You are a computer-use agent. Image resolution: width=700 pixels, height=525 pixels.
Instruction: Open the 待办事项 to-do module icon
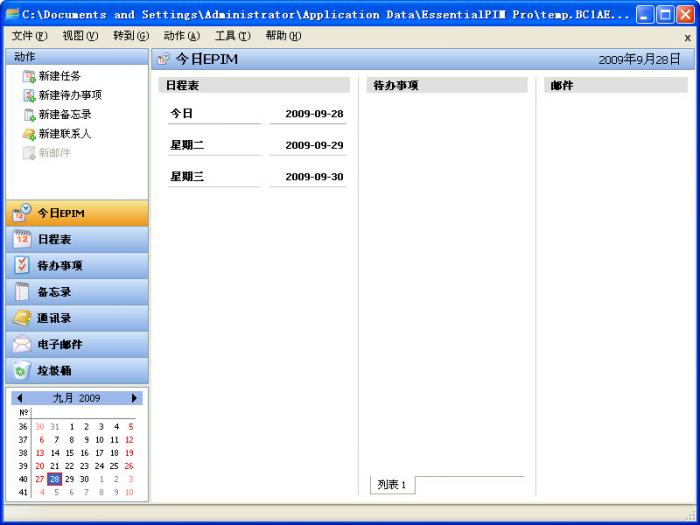point(22,266)
